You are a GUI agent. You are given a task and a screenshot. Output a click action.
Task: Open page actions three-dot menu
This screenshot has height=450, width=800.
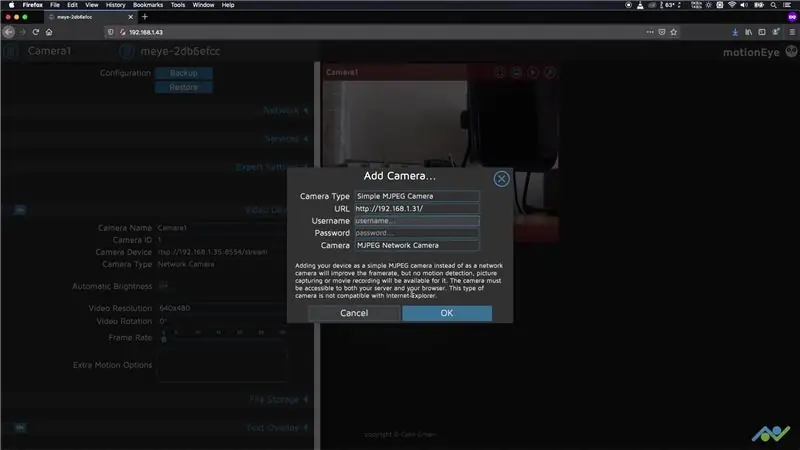(x=649, y=32)
